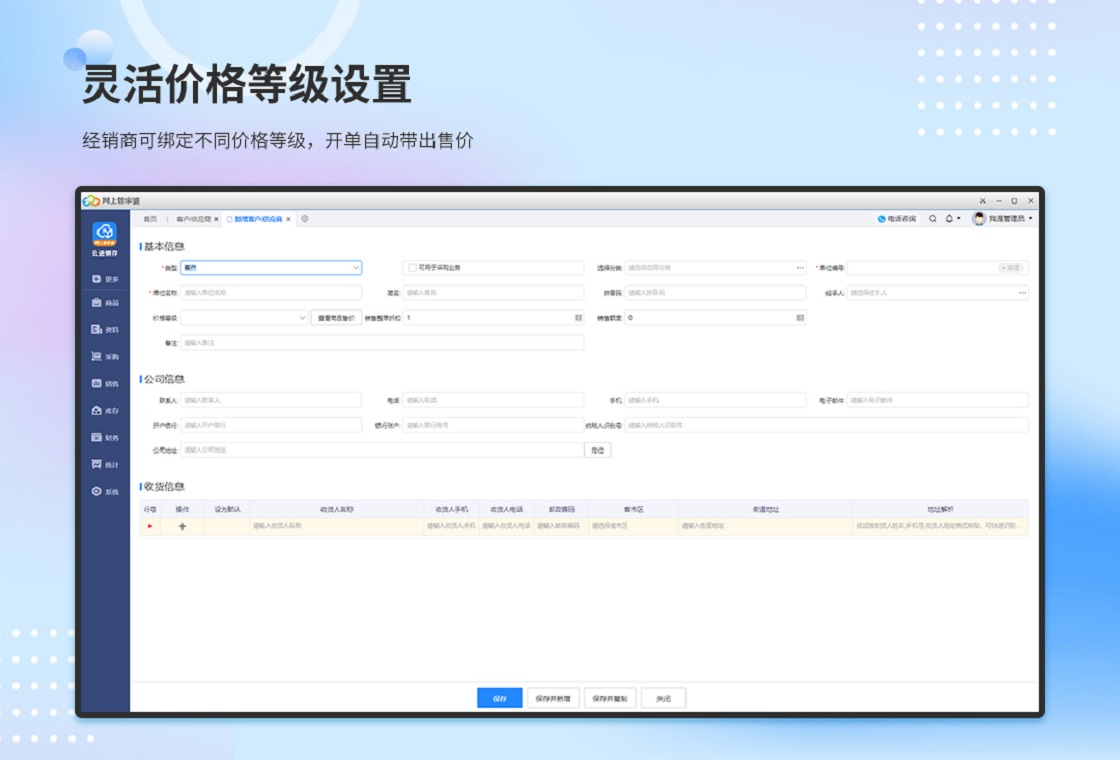Viewport: 1120px width, 760px height.
Task: Focus the 联系人 input field
Action: 271,400
